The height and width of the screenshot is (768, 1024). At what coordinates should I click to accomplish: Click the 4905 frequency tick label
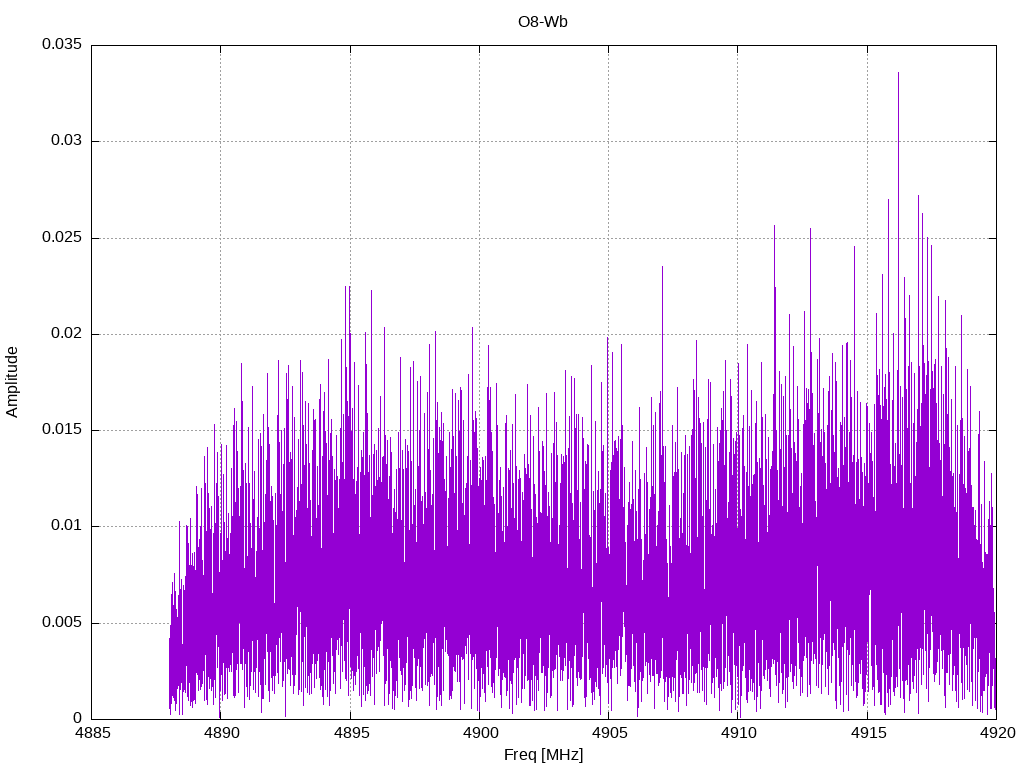[x=608, y=734]
